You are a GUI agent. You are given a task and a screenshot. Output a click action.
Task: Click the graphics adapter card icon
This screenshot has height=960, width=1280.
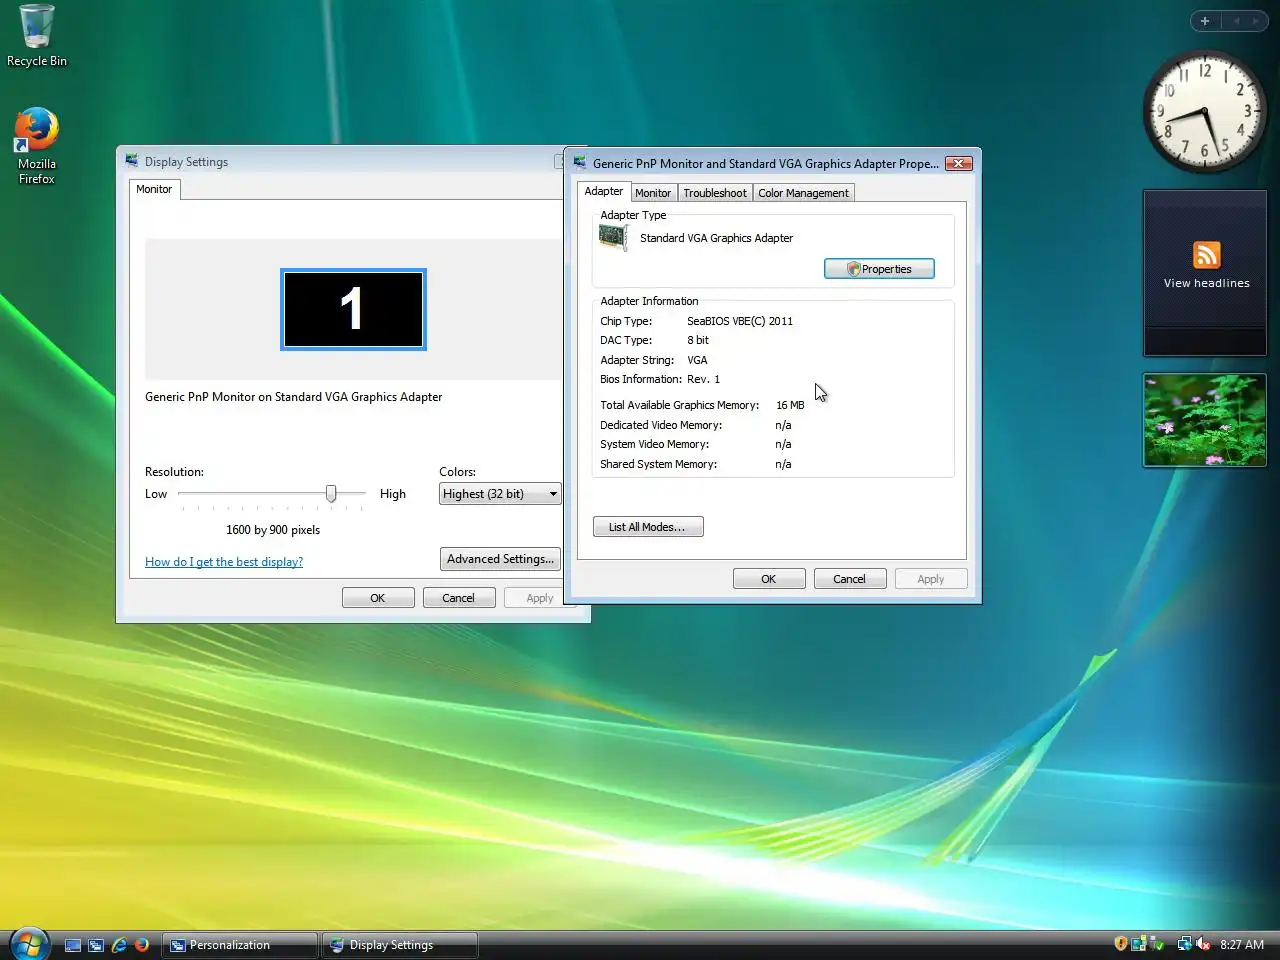pos(613,237)
